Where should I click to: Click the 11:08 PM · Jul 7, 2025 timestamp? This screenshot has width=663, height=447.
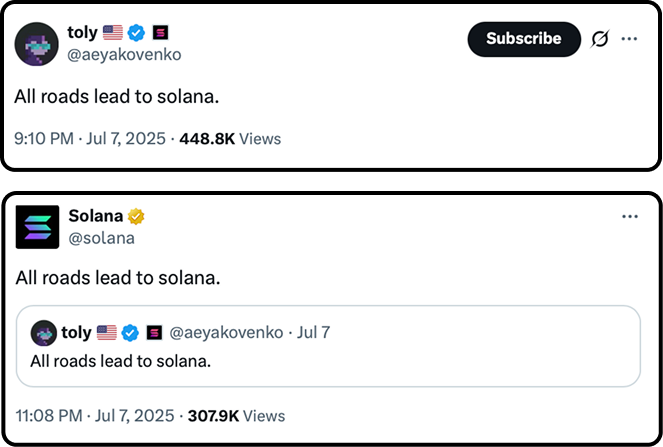[x=93, y=415]
